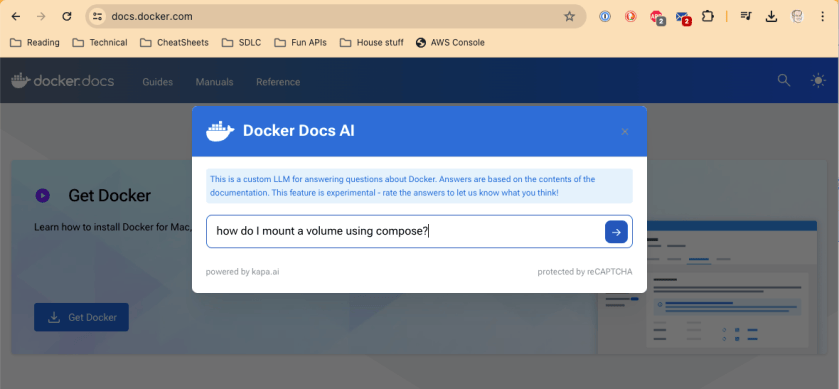Click 'protected by reCAPTCHA' text
Viewport: 839px width, 389px height.
[x=585, y=272]
